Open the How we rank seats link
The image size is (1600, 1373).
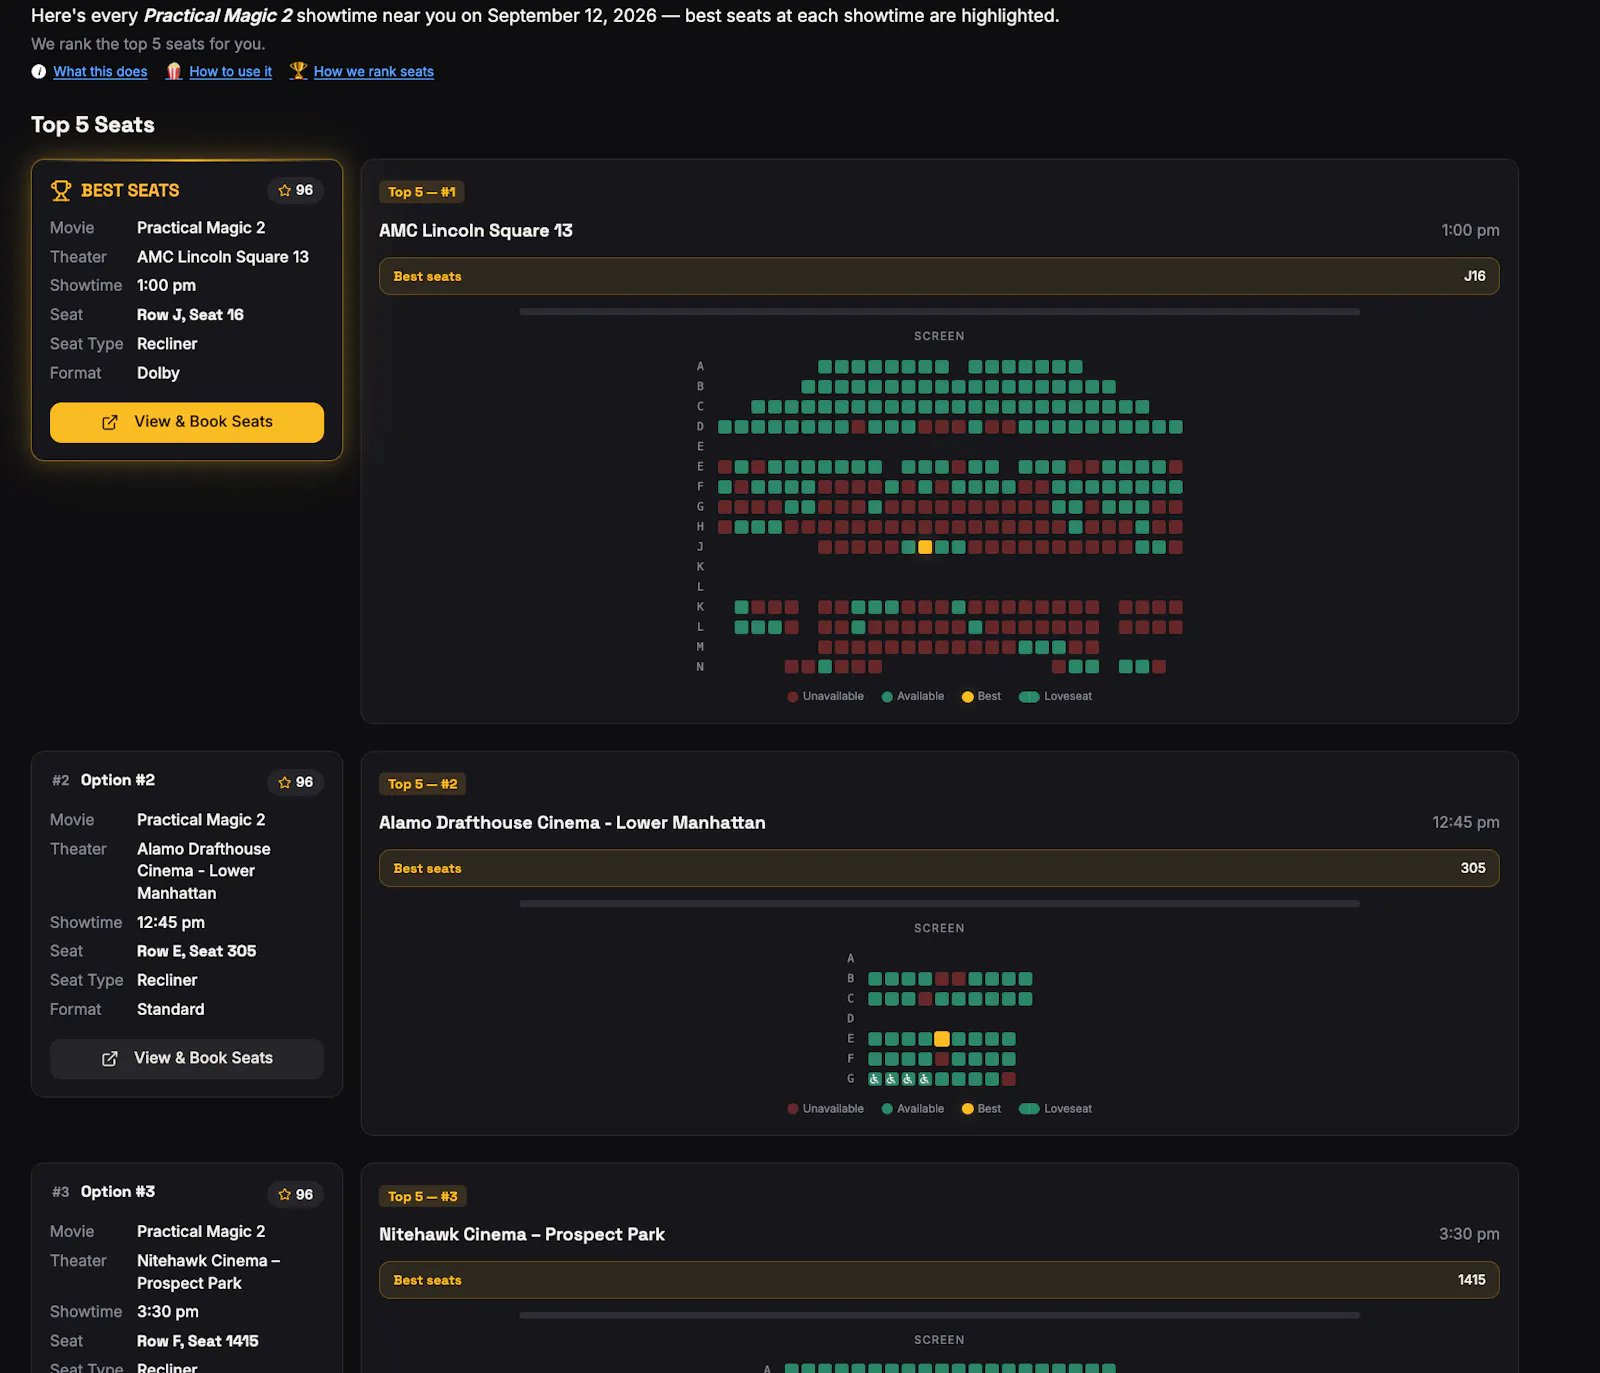pos(374,71)
